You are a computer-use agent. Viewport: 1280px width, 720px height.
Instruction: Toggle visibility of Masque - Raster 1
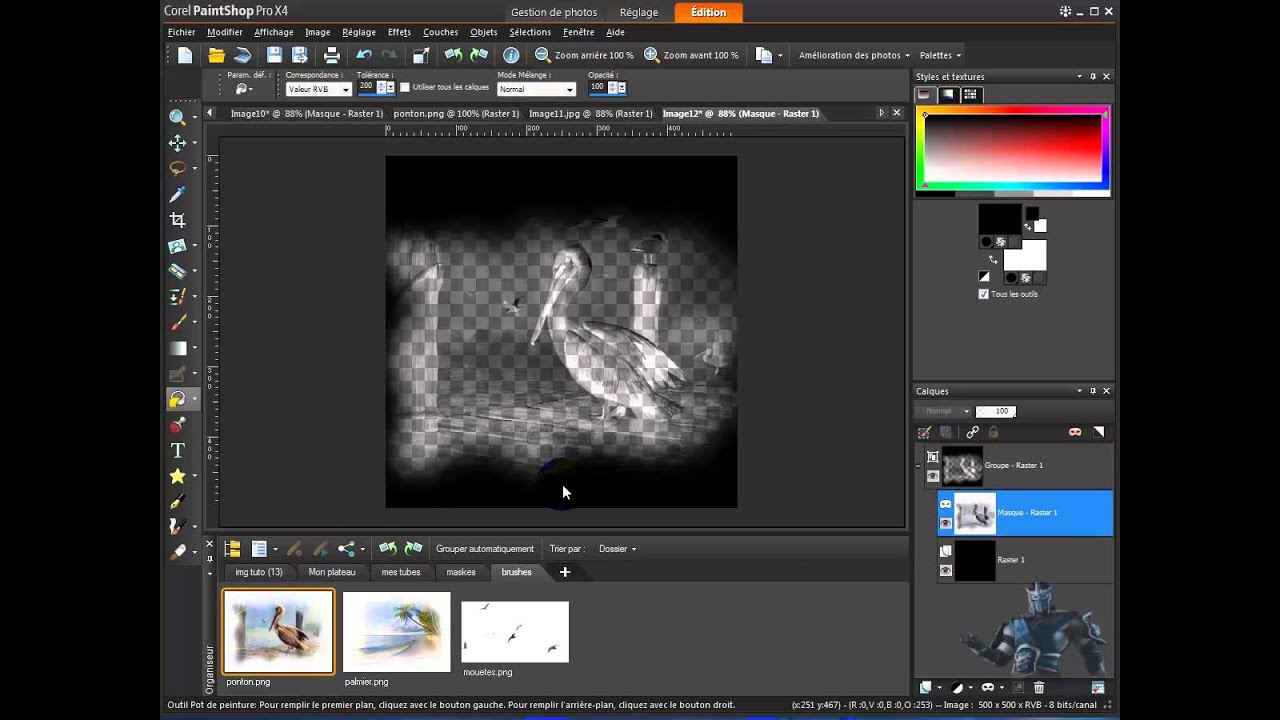(946, 523)
